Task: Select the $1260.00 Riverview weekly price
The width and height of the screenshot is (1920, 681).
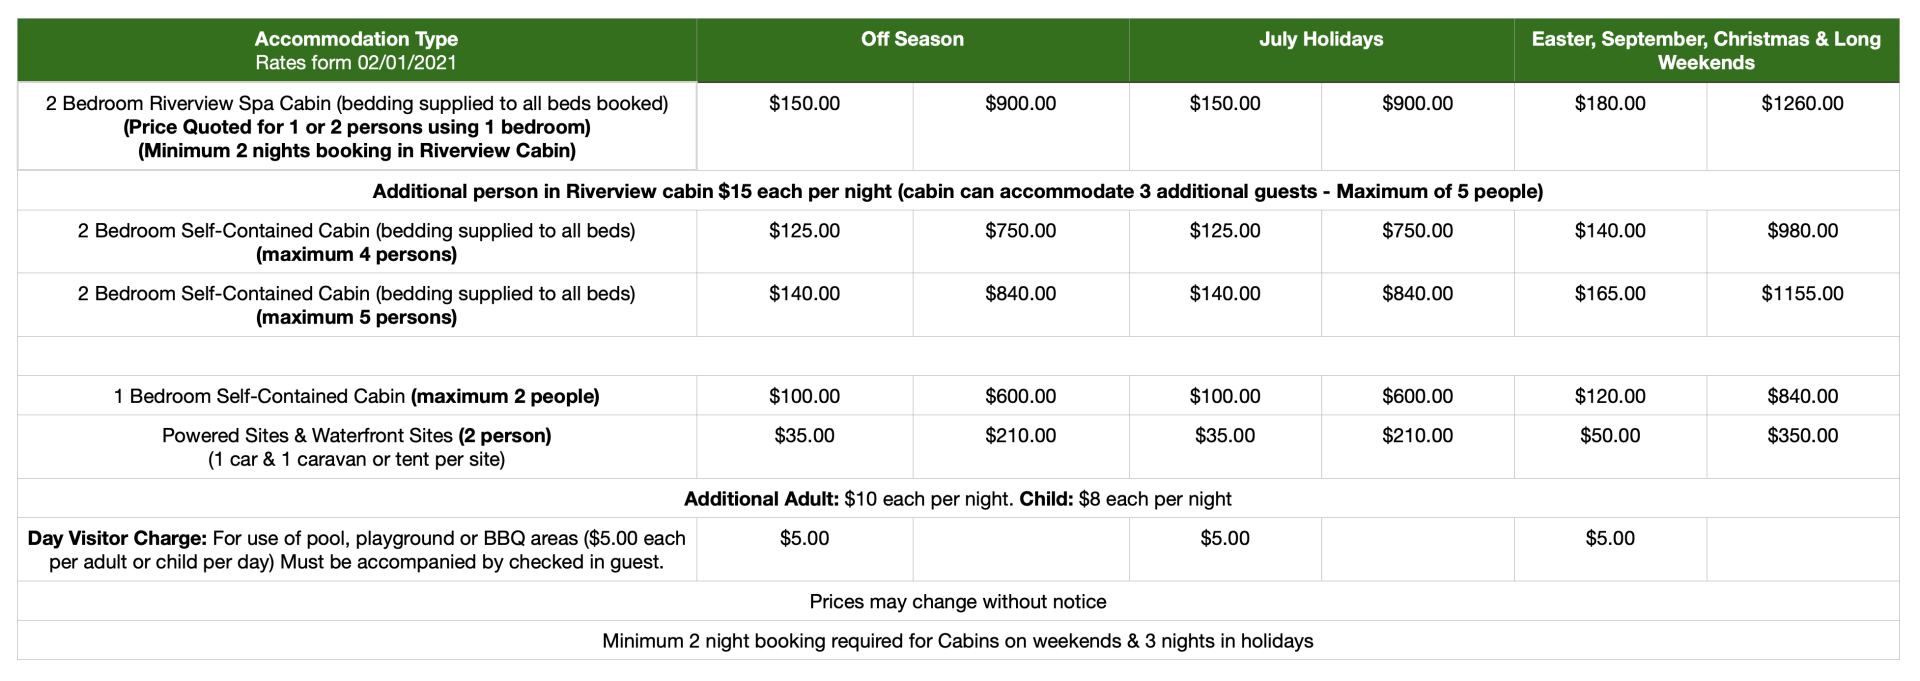Action: (1801, 104)
